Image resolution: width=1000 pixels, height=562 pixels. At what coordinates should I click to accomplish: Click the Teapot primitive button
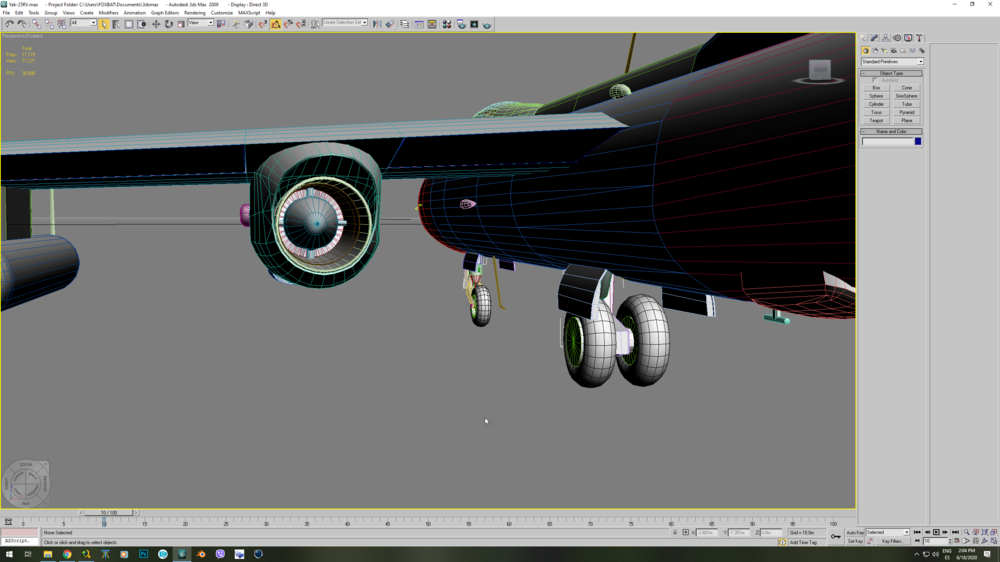[876, 121]
